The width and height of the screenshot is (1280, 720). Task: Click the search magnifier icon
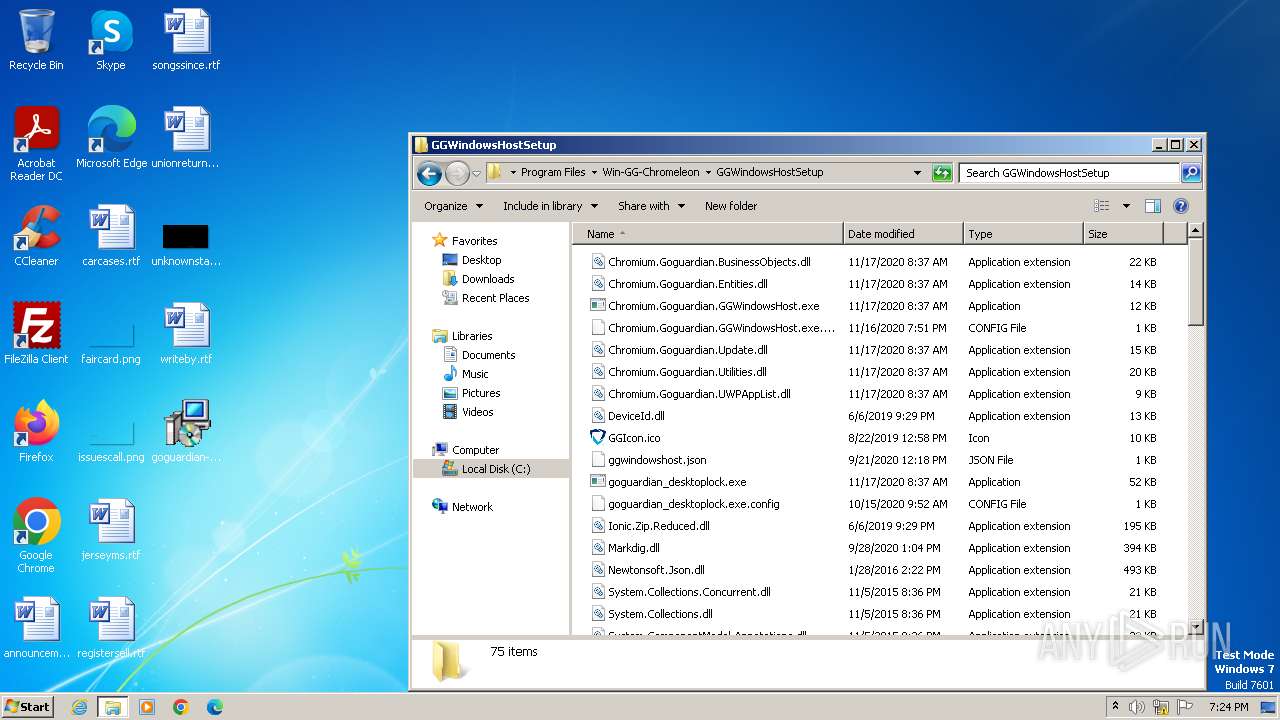[1190, 173]
